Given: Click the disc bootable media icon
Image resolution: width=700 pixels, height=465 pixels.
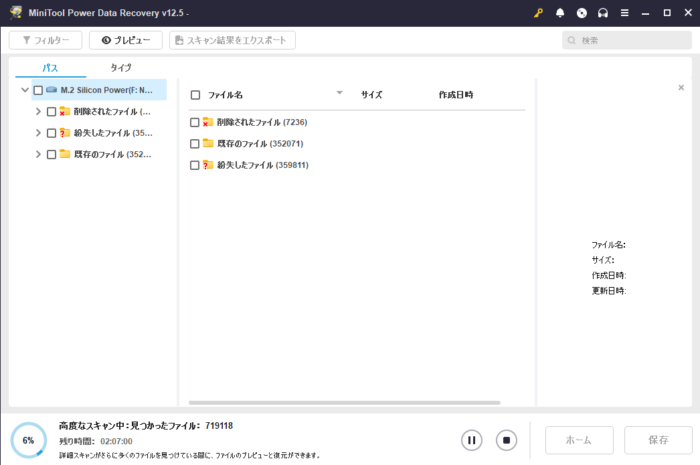Looking at the screenshot, I should coord(582,13).
